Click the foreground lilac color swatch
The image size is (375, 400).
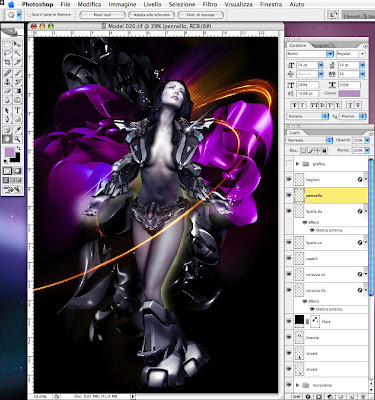pyautogui.click(x=9, y=152)
